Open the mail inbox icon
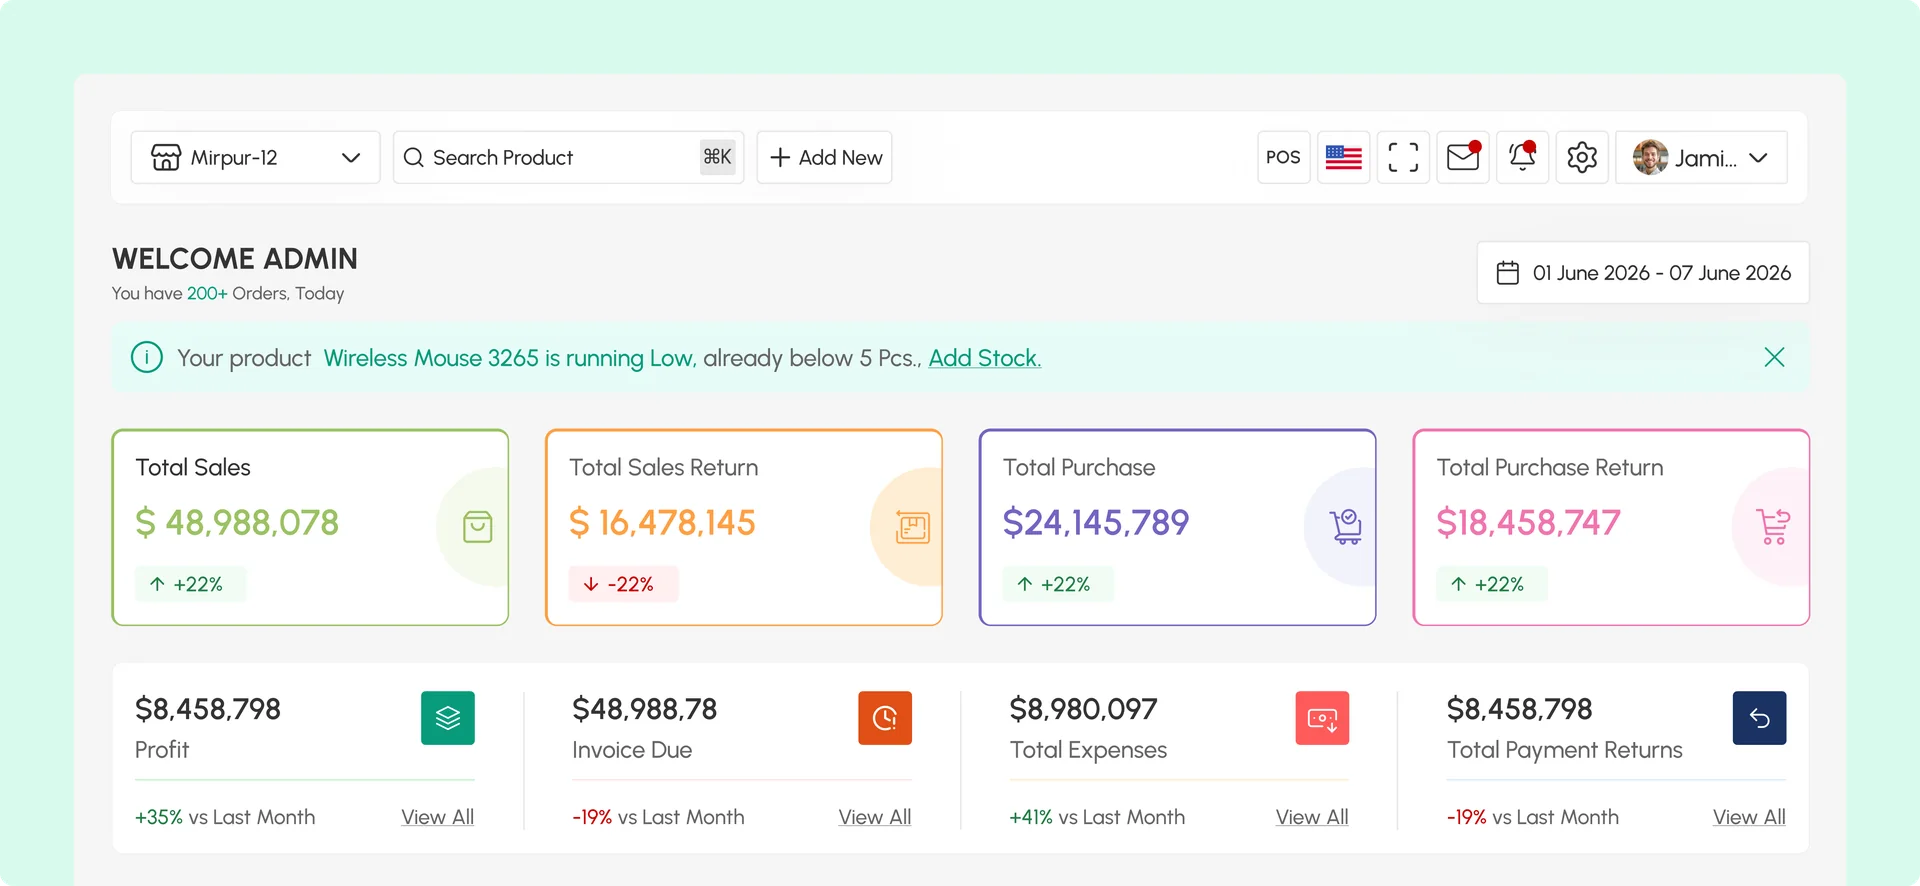This screenshot has width=1920, height=886. tap(1463, 157)
